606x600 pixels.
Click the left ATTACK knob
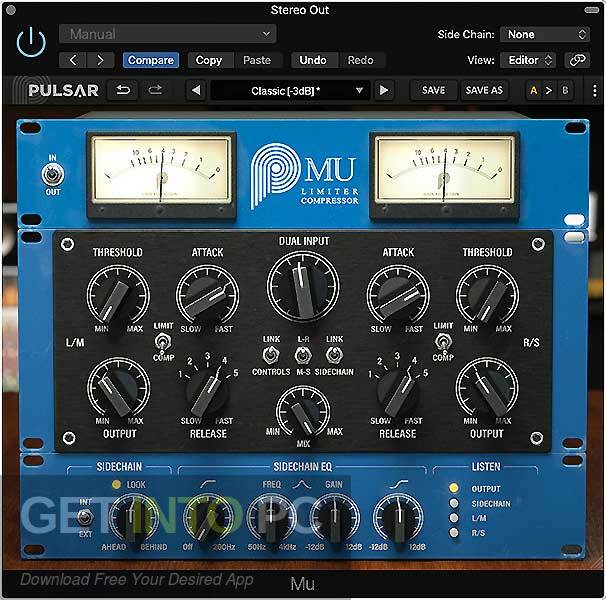(x=208, y=296)
